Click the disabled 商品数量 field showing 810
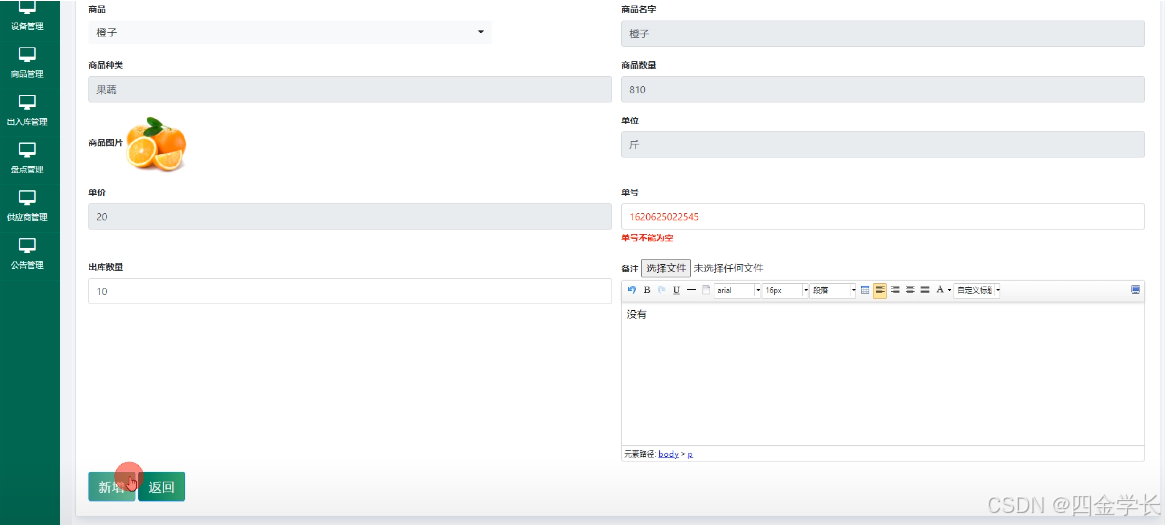Image resolution: width=1165 pixels, height=525 pixels. [883, 89]
